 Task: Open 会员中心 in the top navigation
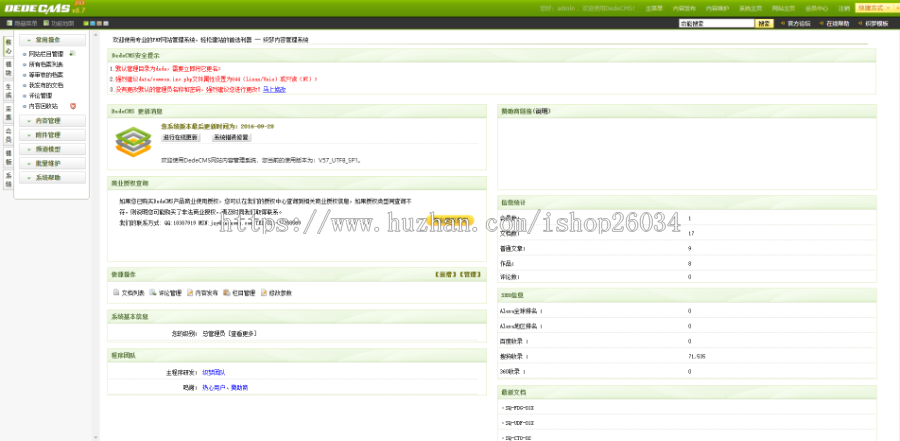point(817,9)
